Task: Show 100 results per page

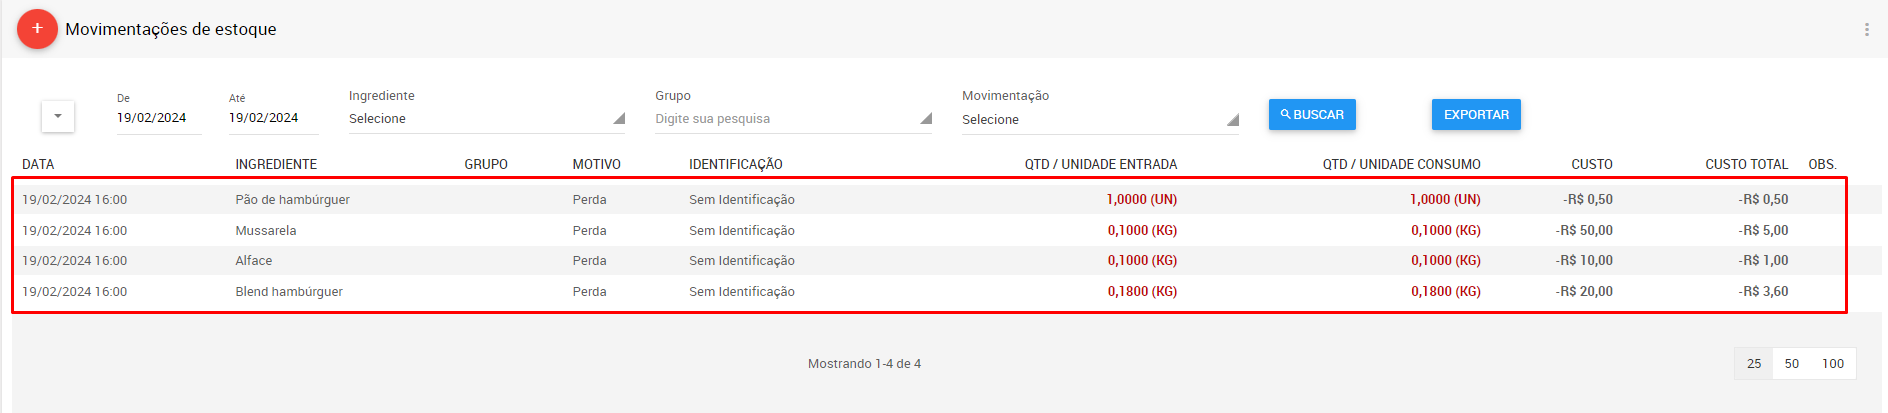Action: click(x=1833, y=364)
